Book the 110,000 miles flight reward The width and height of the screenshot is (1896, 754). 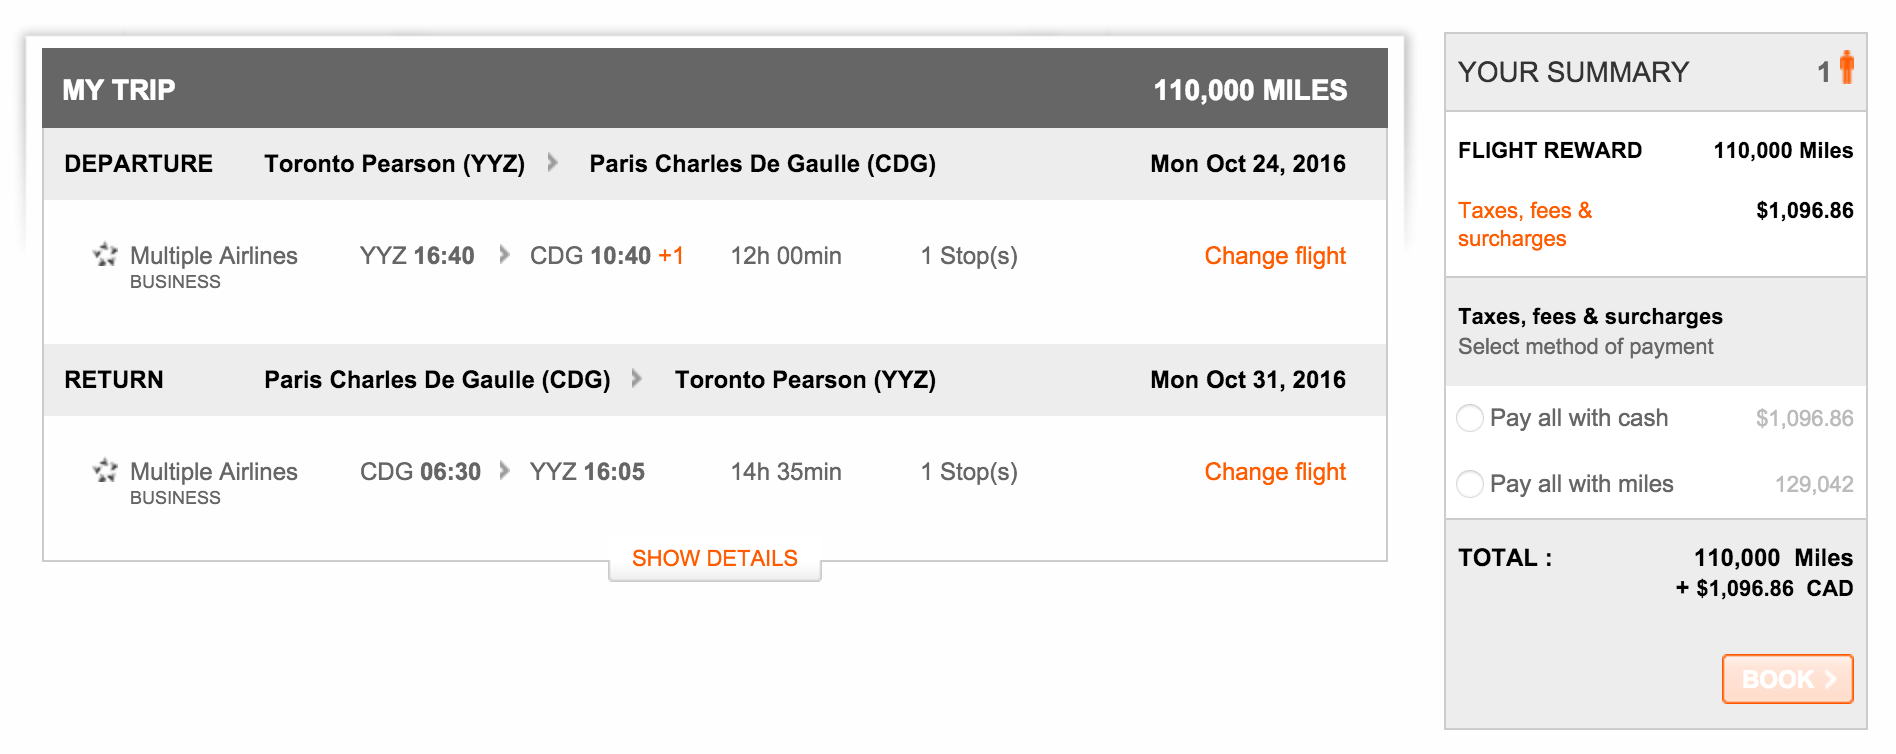pyautogui.click(x=1787, y=679)
